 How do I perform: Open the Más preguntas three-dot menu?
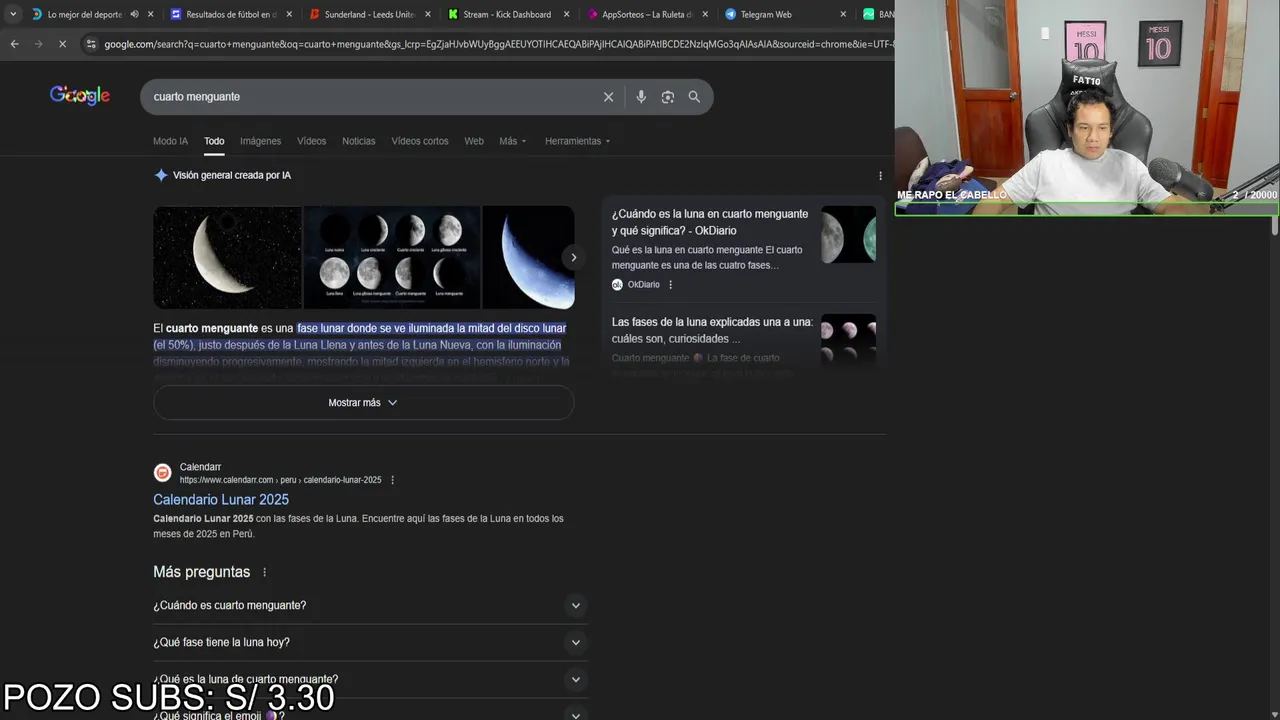[x=265, y=572]
